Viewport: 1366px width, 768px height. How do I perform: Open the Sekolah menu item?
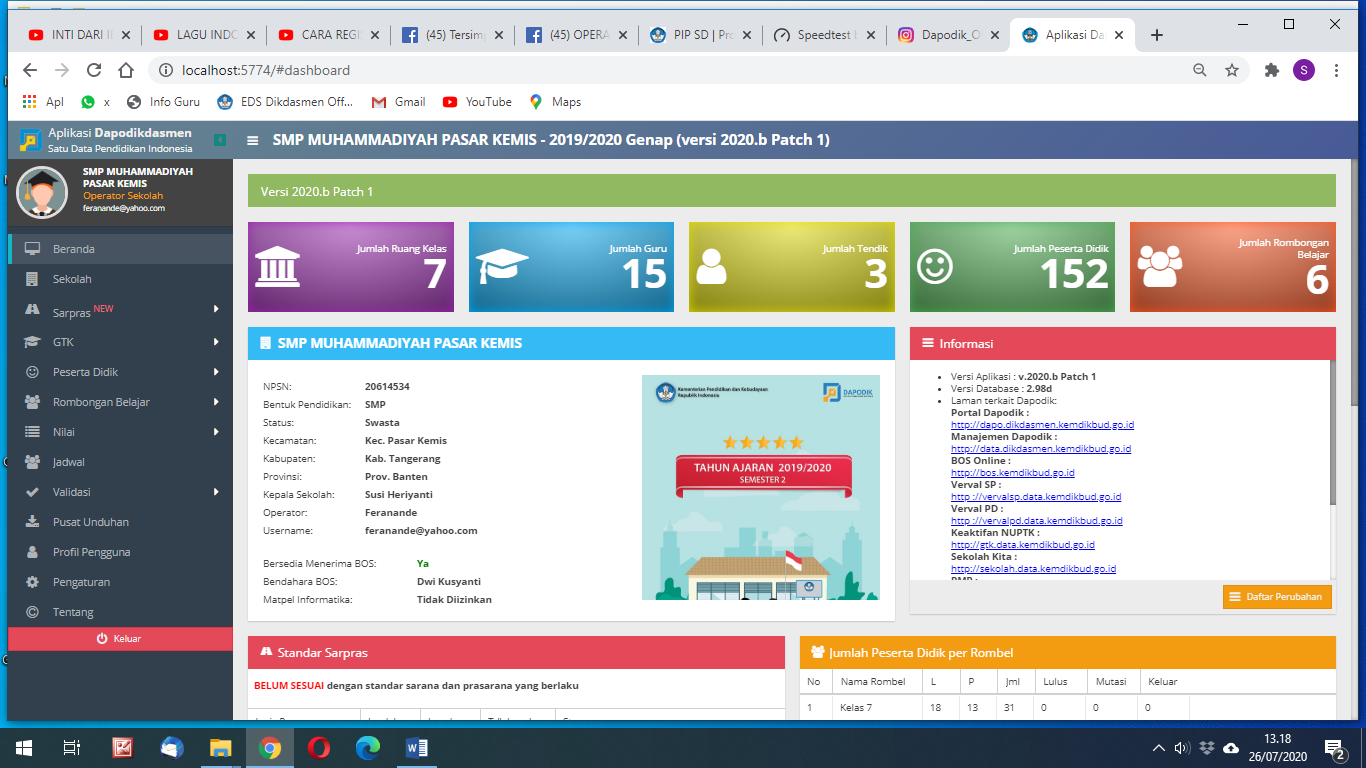pyautogui.click(x=72, y=279)
